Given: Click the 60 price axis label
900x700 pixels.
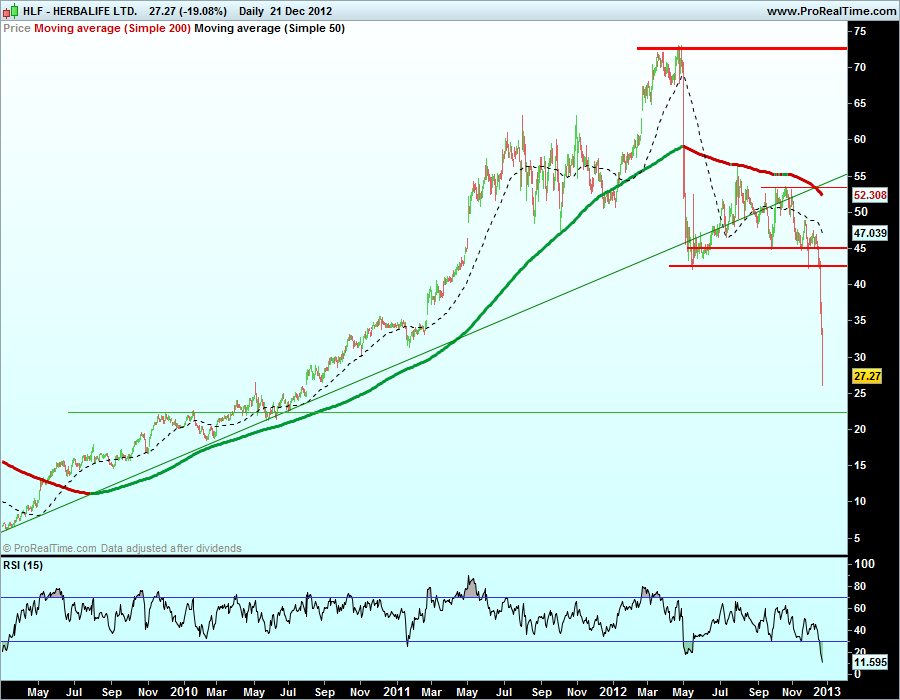Looking at the screenshot, I should (860, 139).
